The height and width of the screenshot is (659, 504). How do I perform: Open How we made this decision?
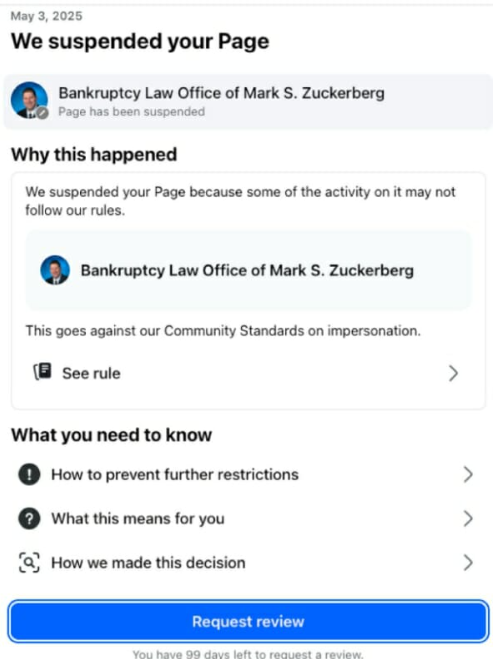pos(248,563)
